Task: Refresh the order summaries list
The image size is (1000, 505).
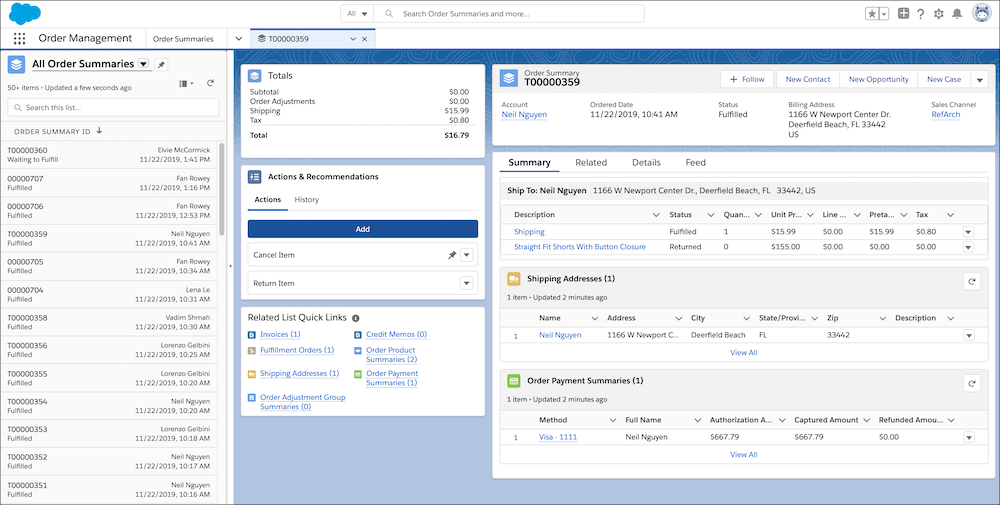Action: [x=210, y=84]
